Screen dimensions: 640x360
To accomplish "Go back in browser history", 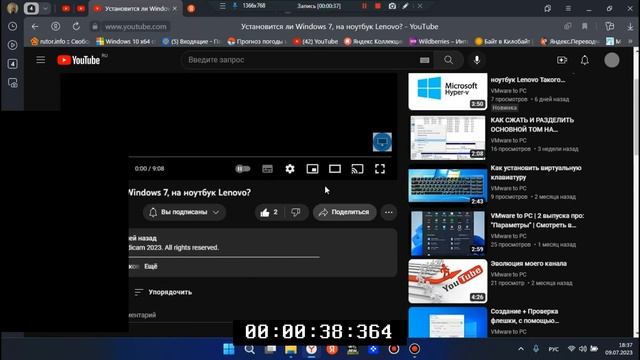I will pos(35,27).
